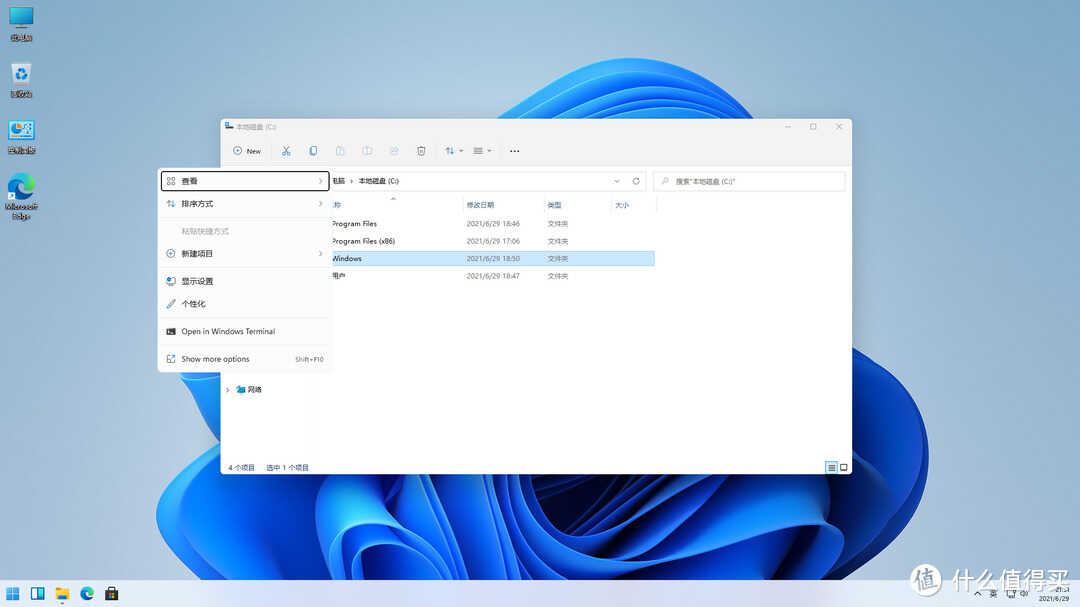Open the three-dot See more menu
This screenshot has width=1080, height=607.
[x=514, y=151]
